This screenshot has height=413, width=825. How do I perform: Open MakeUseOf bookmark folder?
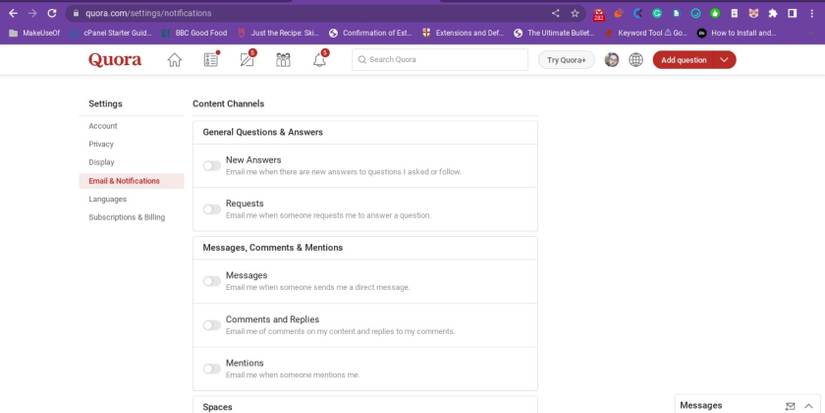tap(35, 33)
